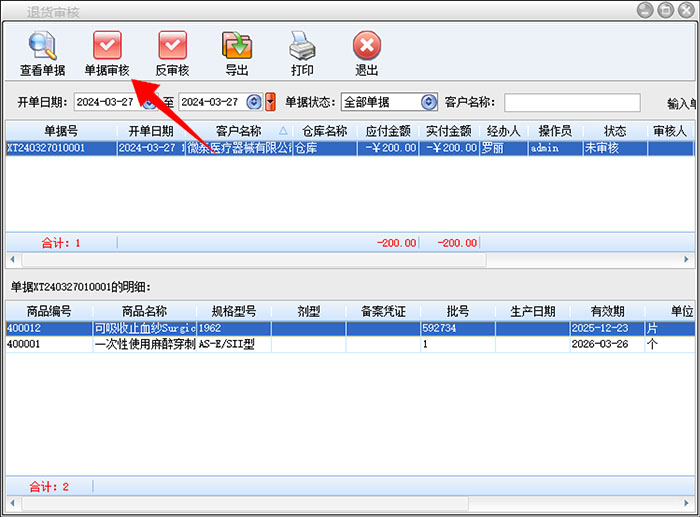Click the upper table horizontal scrollbar
Screen dimensions: 700x517
tap(250, 259)
